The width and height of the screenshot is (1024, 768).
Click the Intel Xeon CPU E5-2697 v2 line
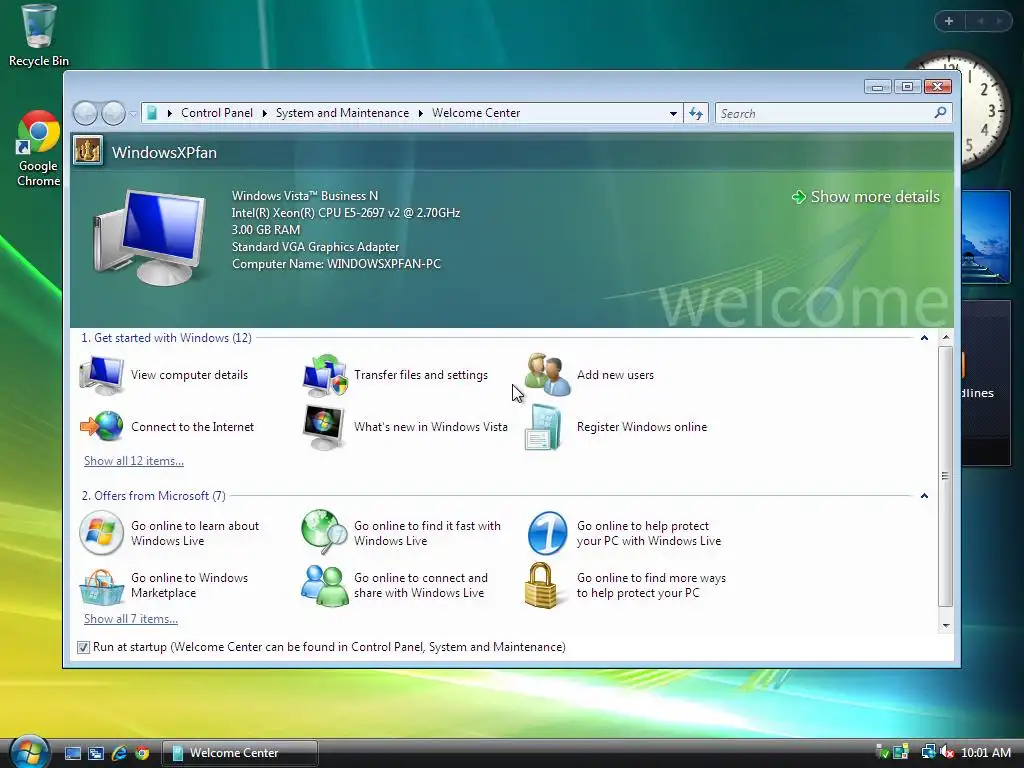pos(345,213)
